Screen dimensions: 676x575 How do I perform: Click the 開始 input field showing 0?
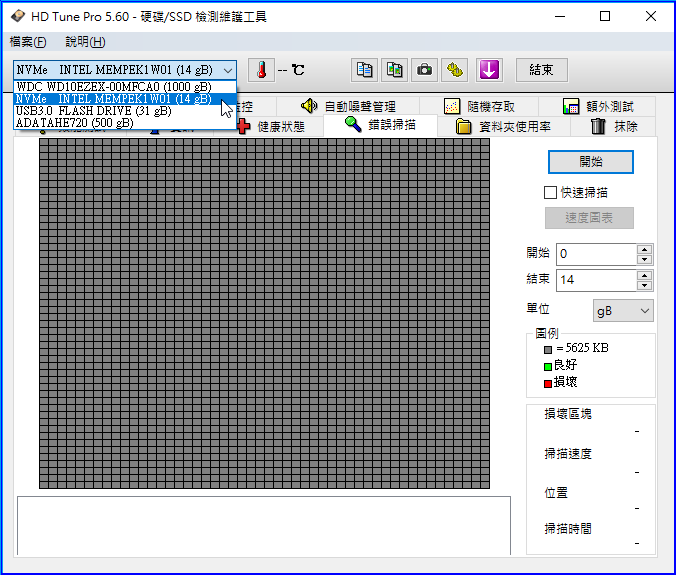596,254
